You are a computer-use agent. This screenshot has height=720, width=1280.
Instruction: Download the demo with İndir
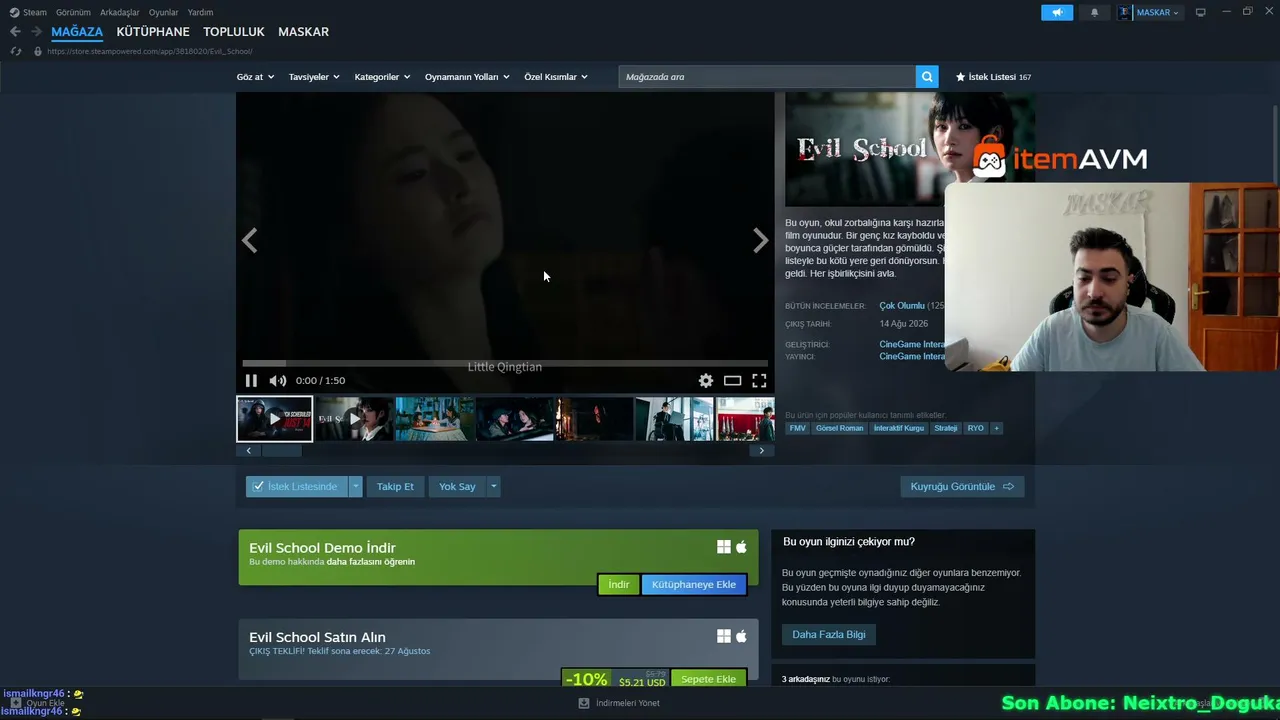point(619,585)
